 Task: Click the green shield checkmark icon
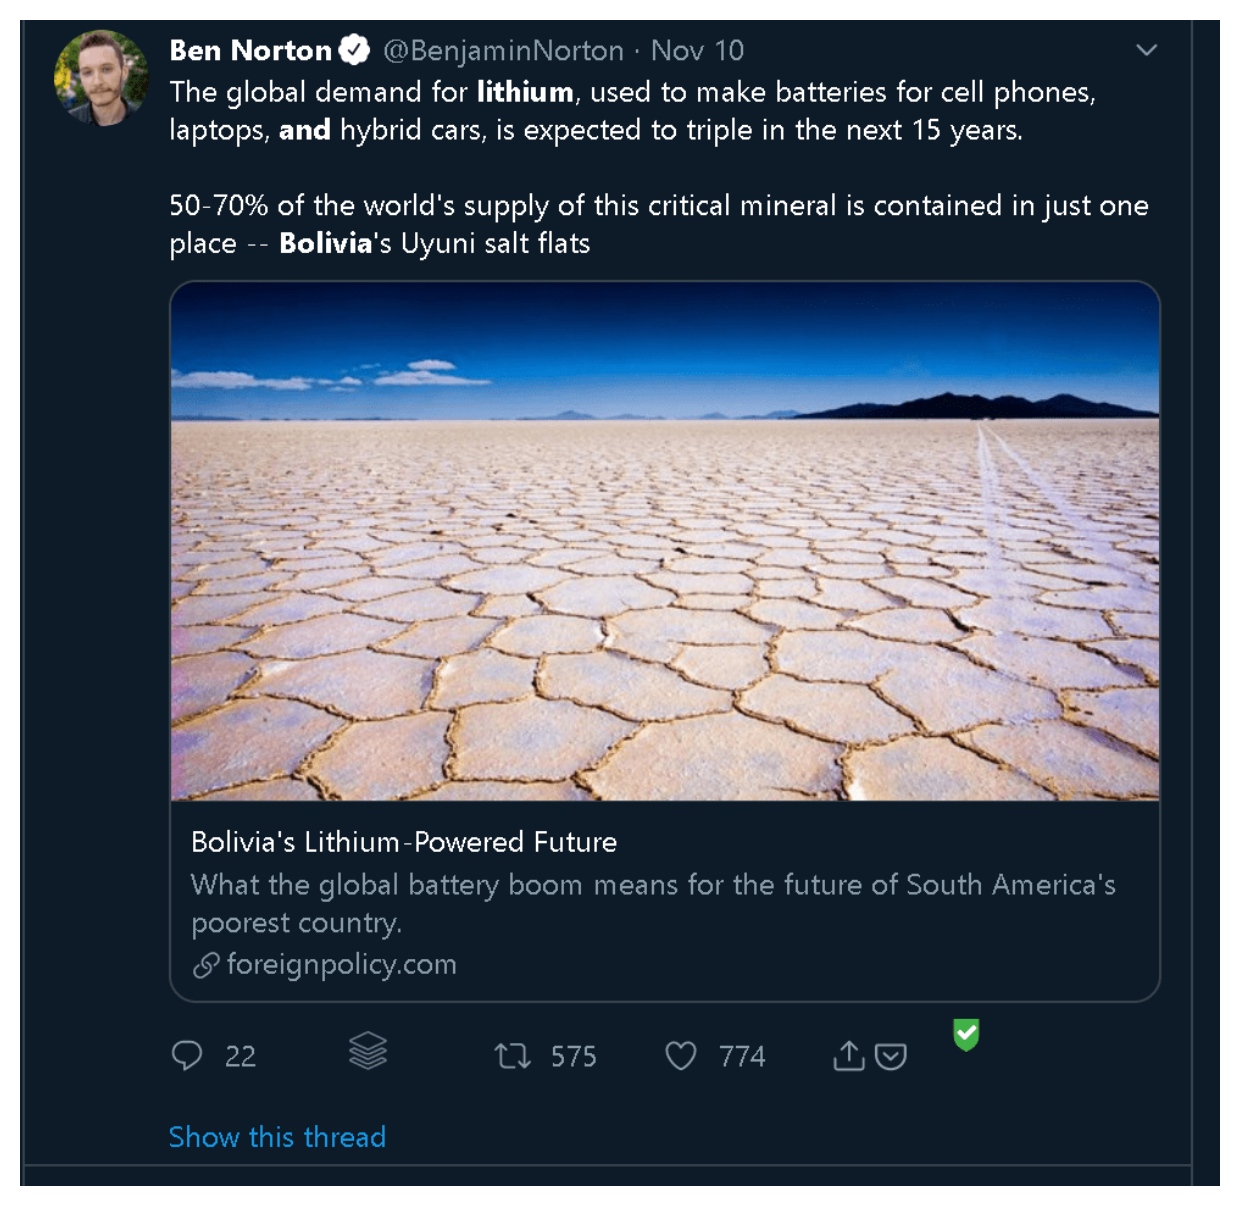click(x=966, y=1034)
